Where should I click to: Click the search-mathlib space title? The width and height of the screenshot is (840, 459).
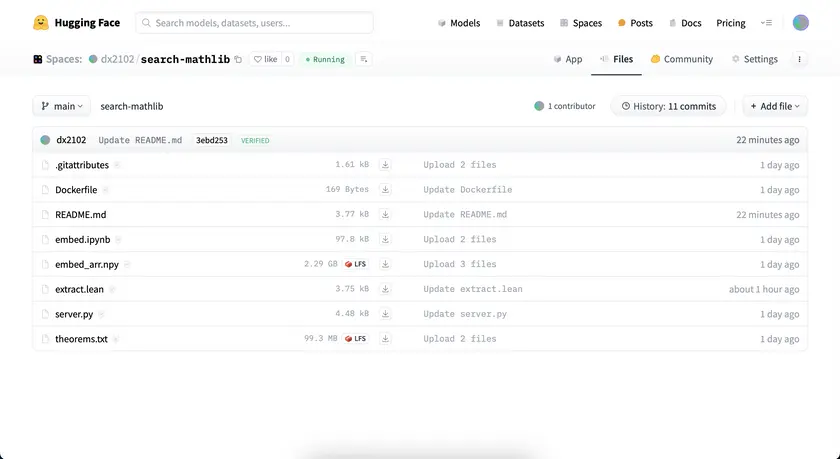tap(185, 59)
